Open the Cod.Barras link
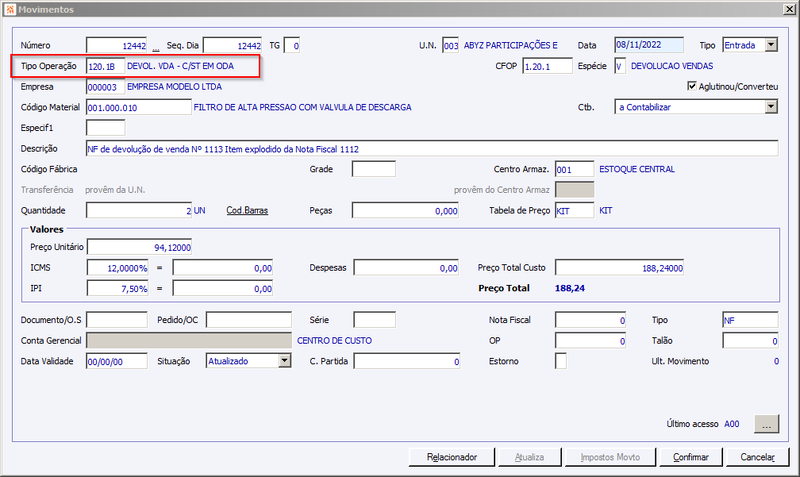800x477 pixels. pos(247,210)
